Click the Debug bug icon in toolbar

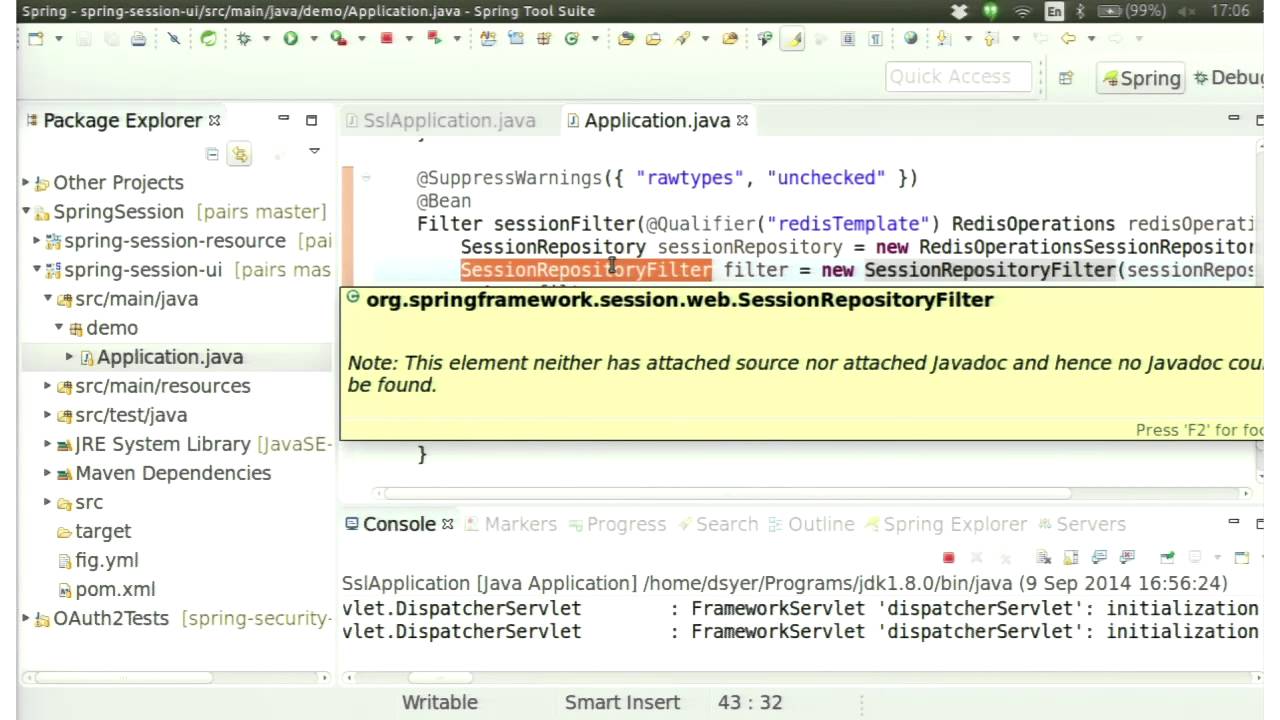coord(243,39)
